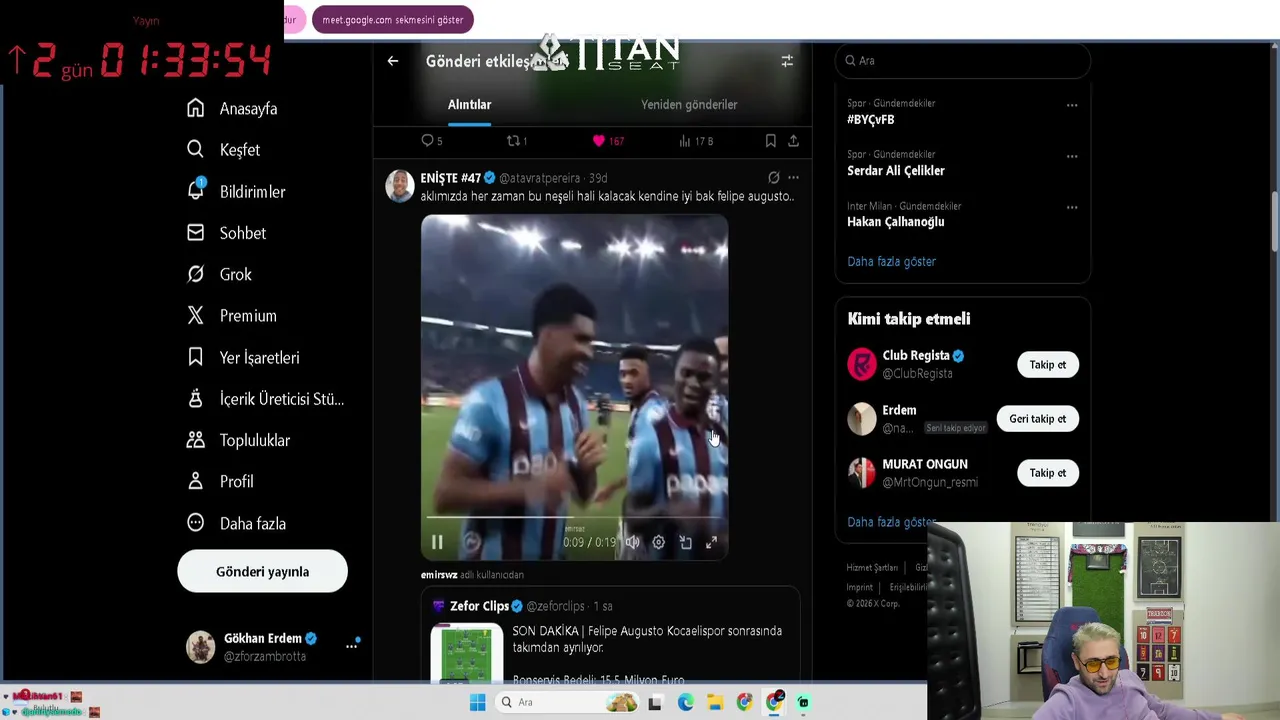Image resolution: width=1280 pixels, height=720 pixels.
Task: Open ENİŞTE #47 profile avatar
Action: pyautogui.click(x=400, y=186)
